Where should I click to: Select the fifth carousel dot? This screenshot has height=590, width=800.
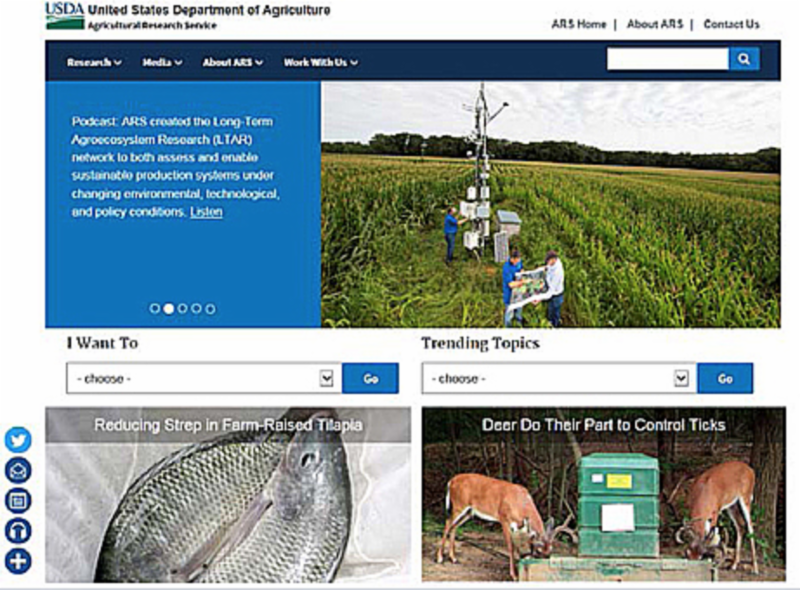coord(210,308)
